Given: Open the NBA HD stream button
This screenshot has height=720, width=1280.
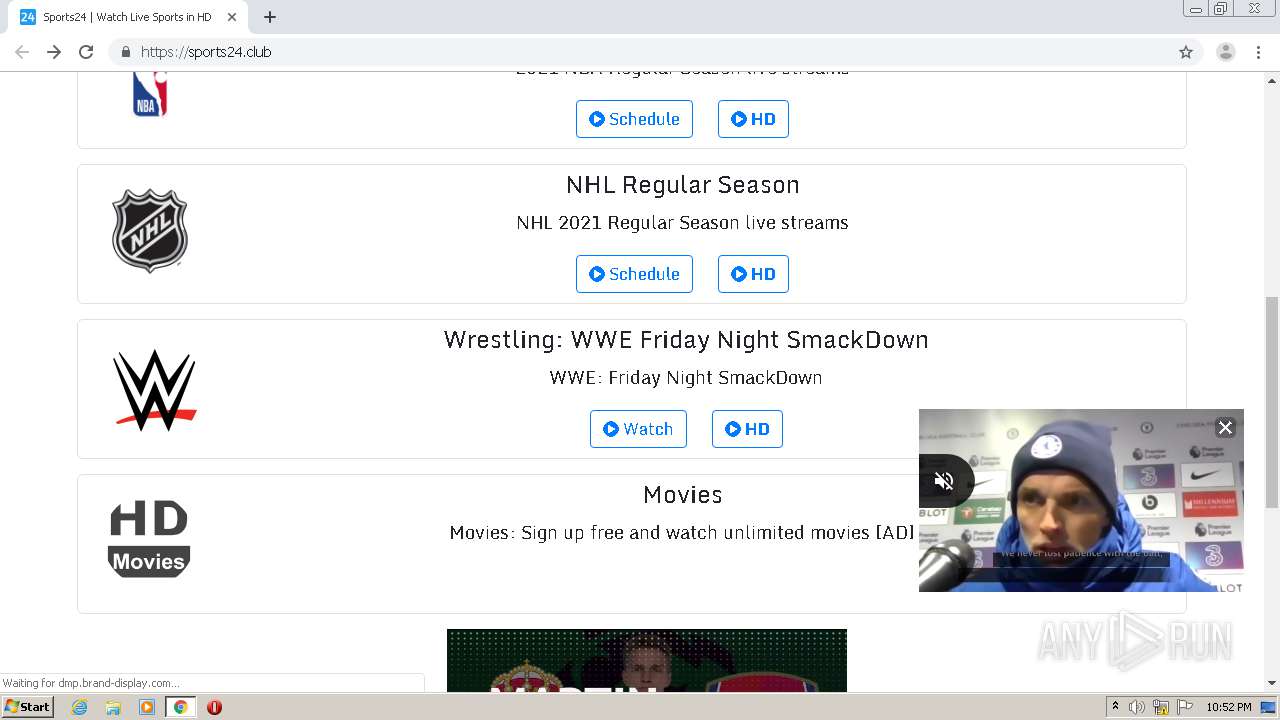Looking at the screenshot, I should pos(753,119).
